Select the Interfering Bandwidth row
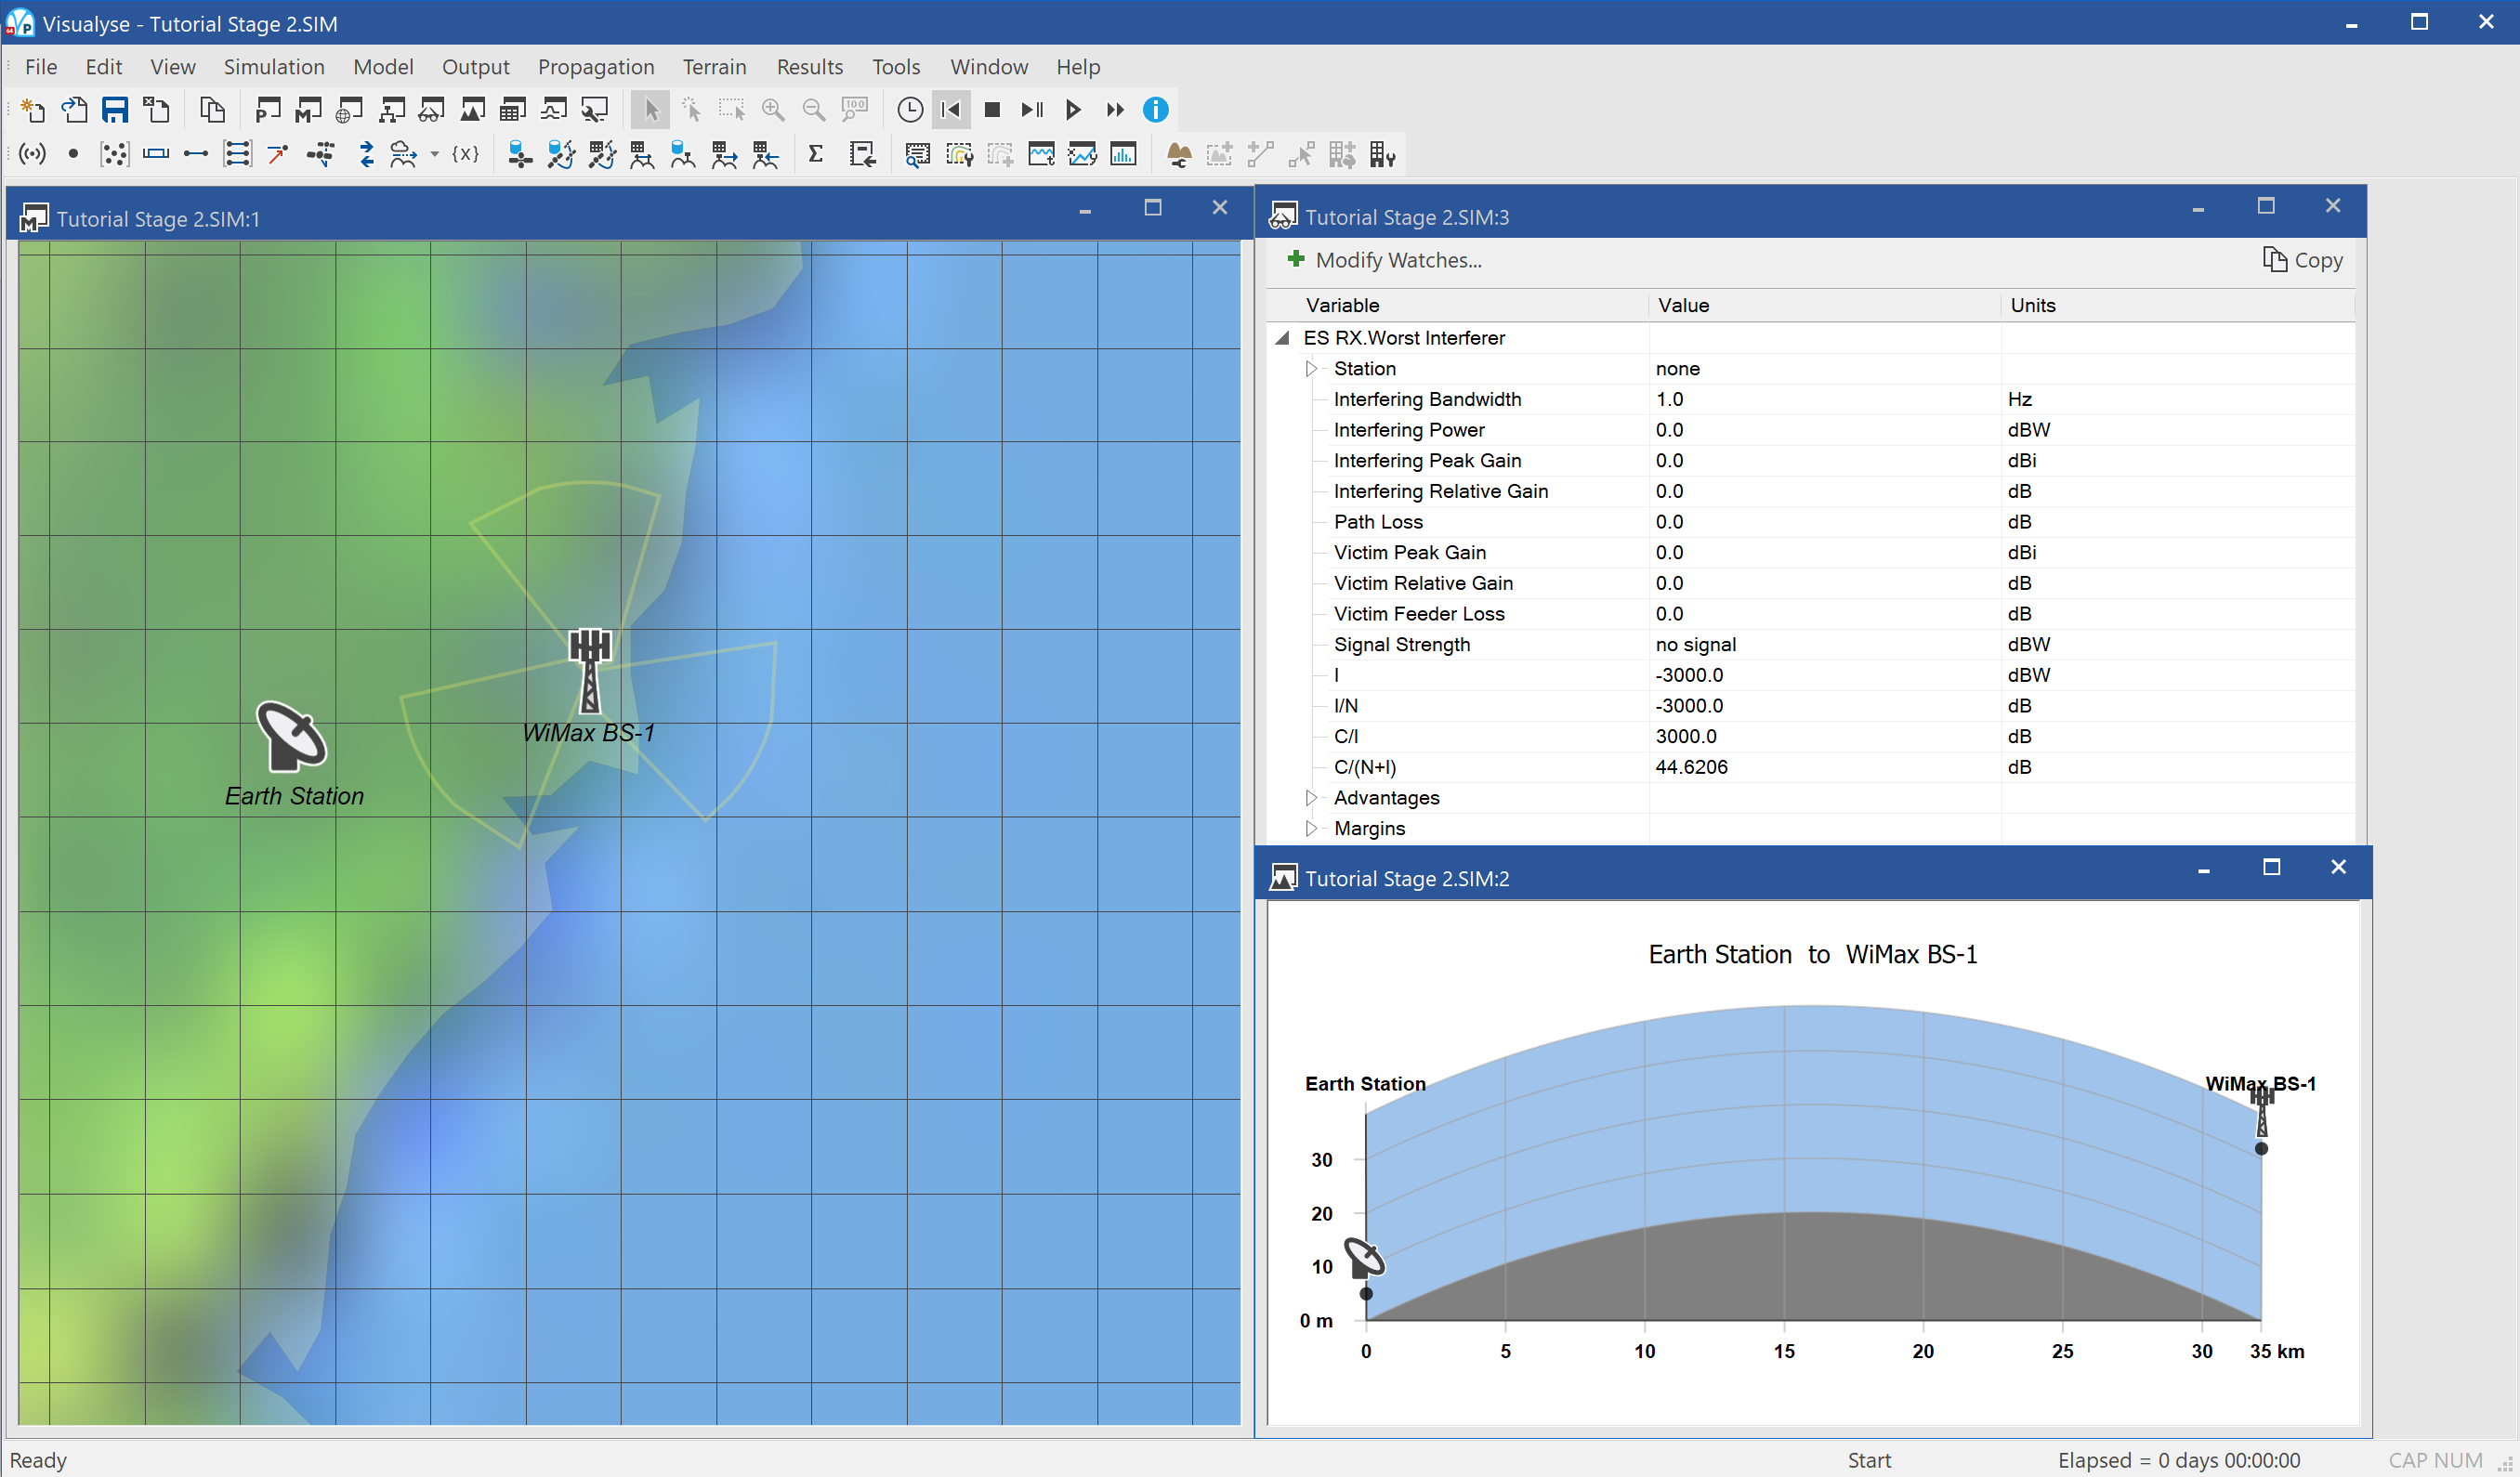 tap(1811, 399)
